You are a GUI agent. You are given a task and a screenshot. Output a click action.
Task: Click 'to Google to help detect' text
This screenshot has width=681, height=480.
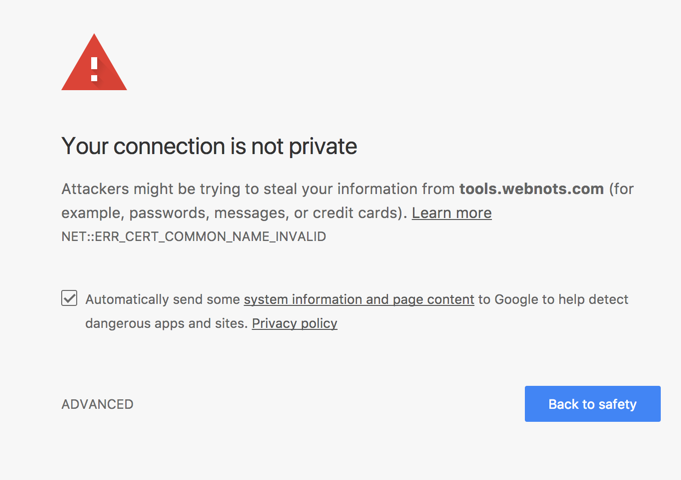pyautogui.click(x=553, y=299)
